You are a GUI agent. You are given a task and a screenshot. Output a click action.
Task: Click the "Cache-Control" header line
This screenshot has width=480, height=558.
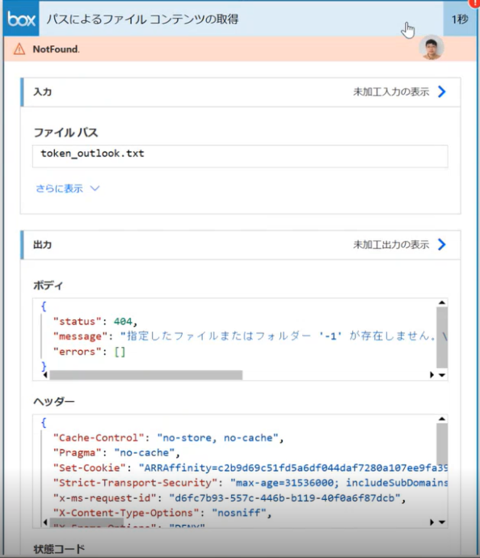168,438
